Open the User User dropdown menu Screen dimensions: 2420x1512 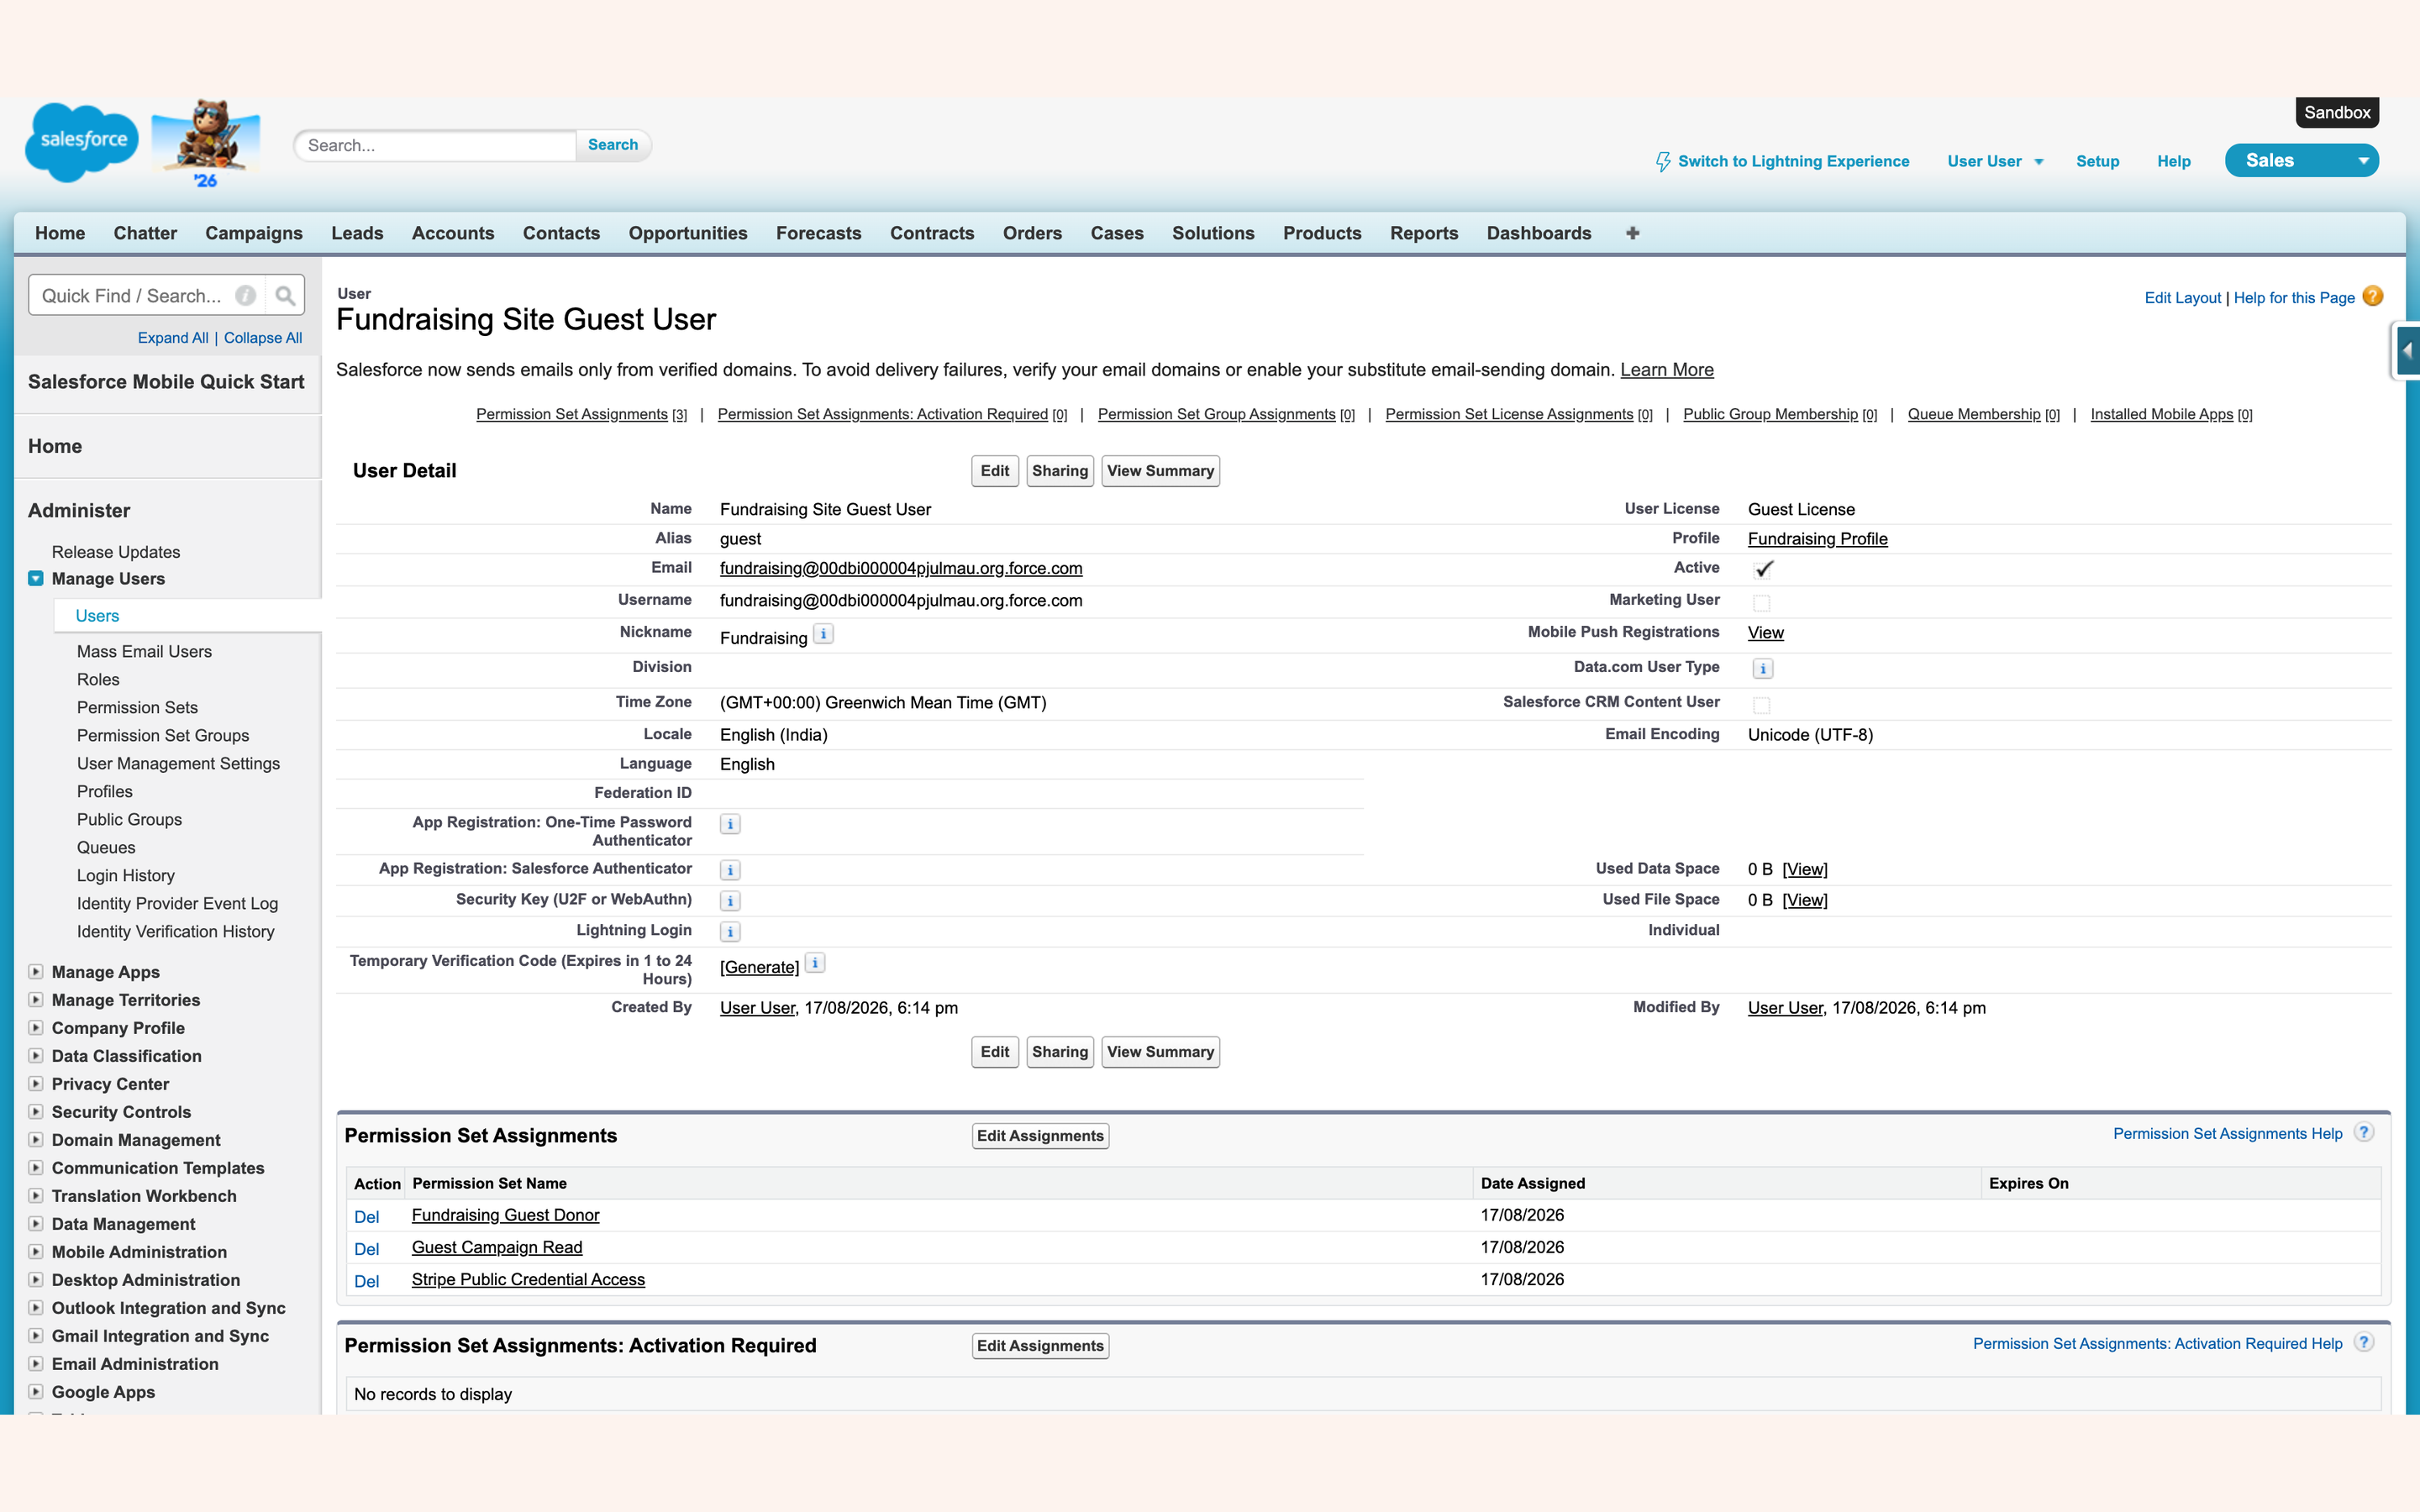click(x=1995, y=161)
